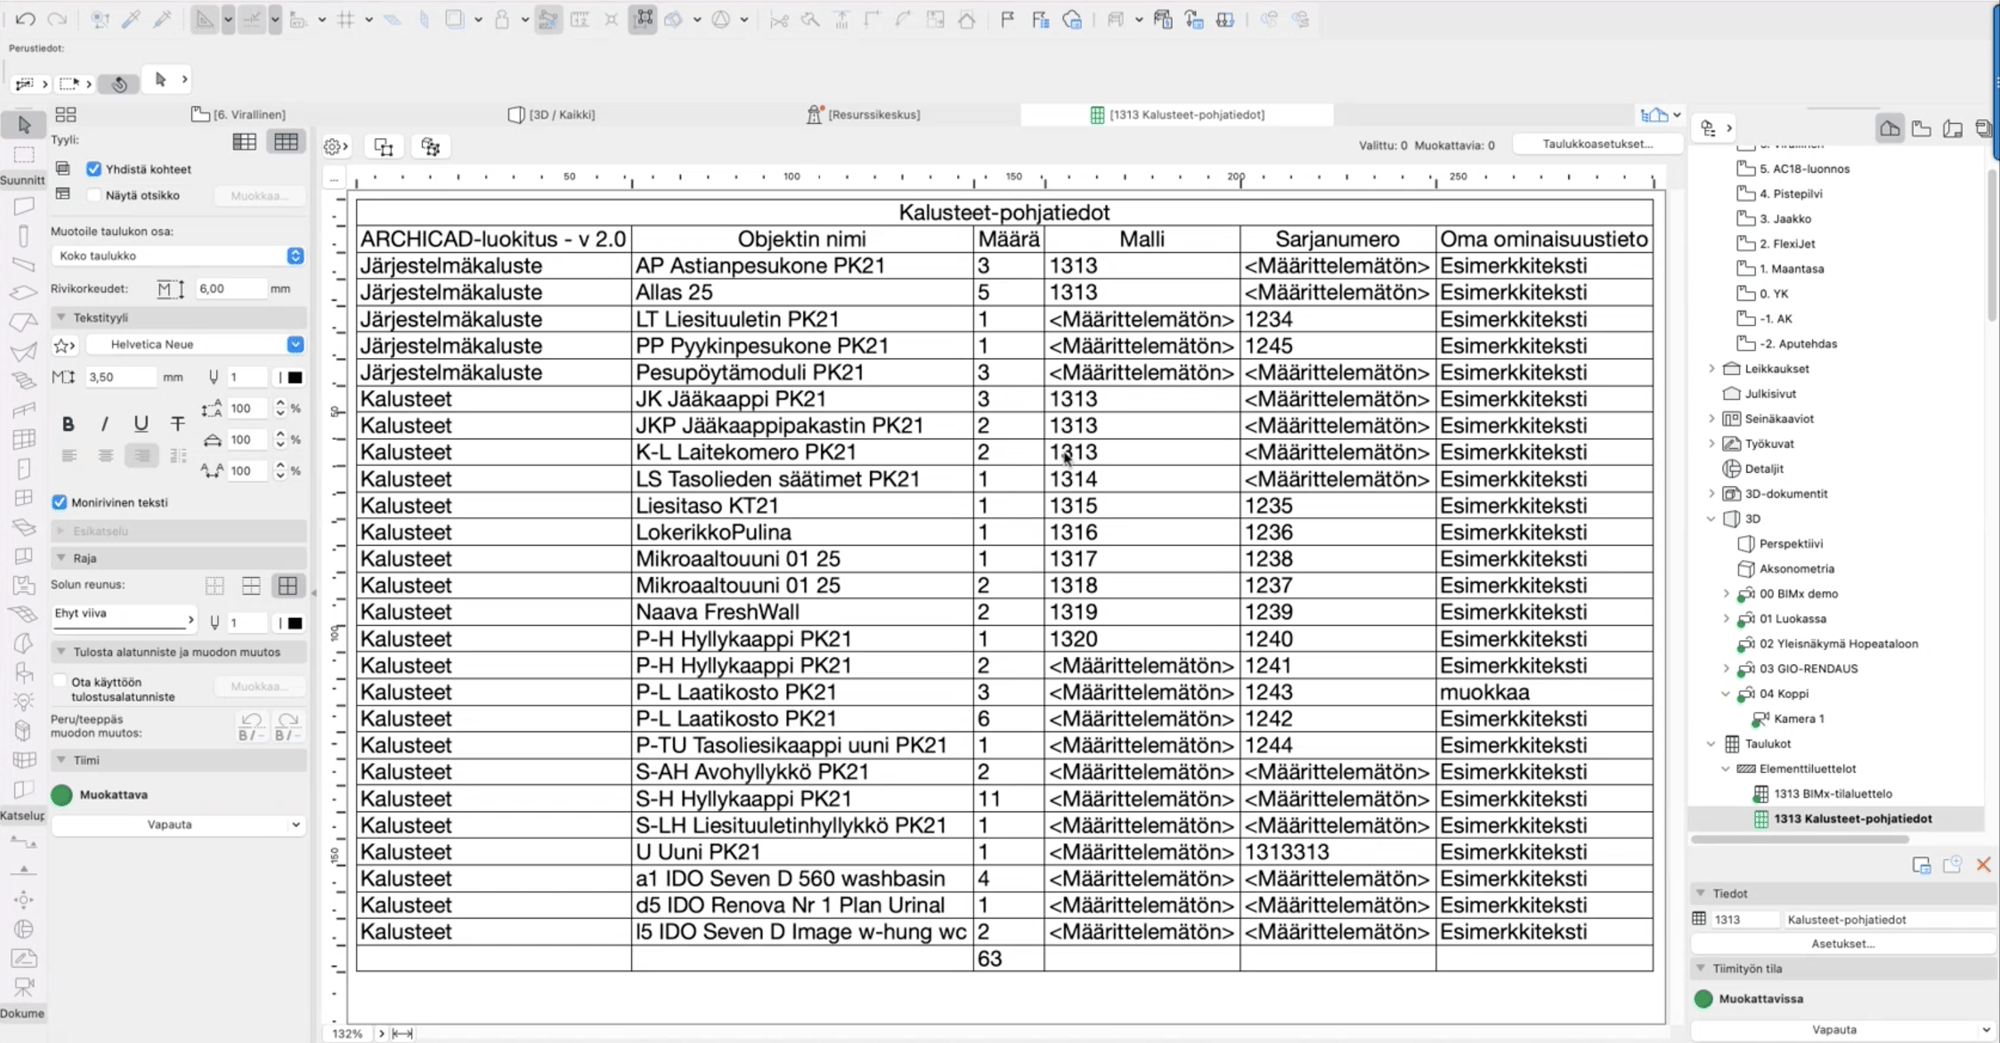Select the Column tool in the toolbox
This screenshot has height=1043, width=2000.
coord(24,236)
